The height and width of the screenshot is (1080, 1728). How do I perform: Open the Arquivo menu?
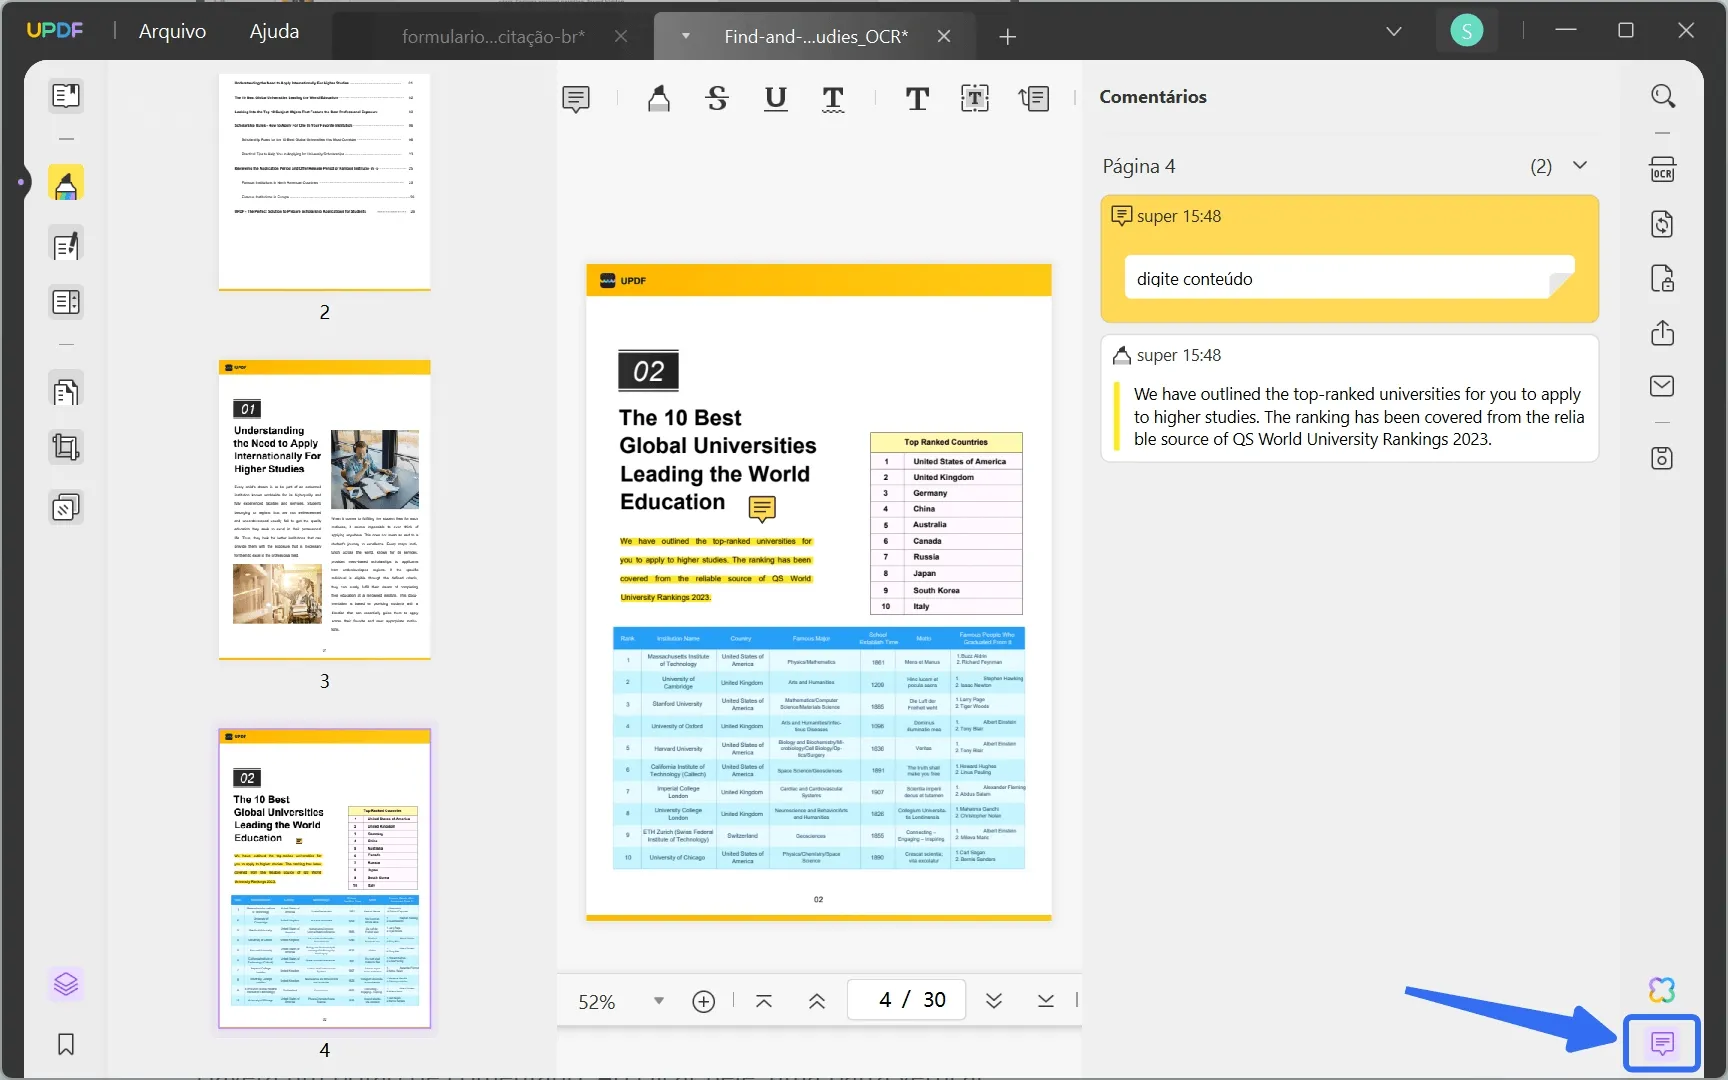tap(172, 31)
